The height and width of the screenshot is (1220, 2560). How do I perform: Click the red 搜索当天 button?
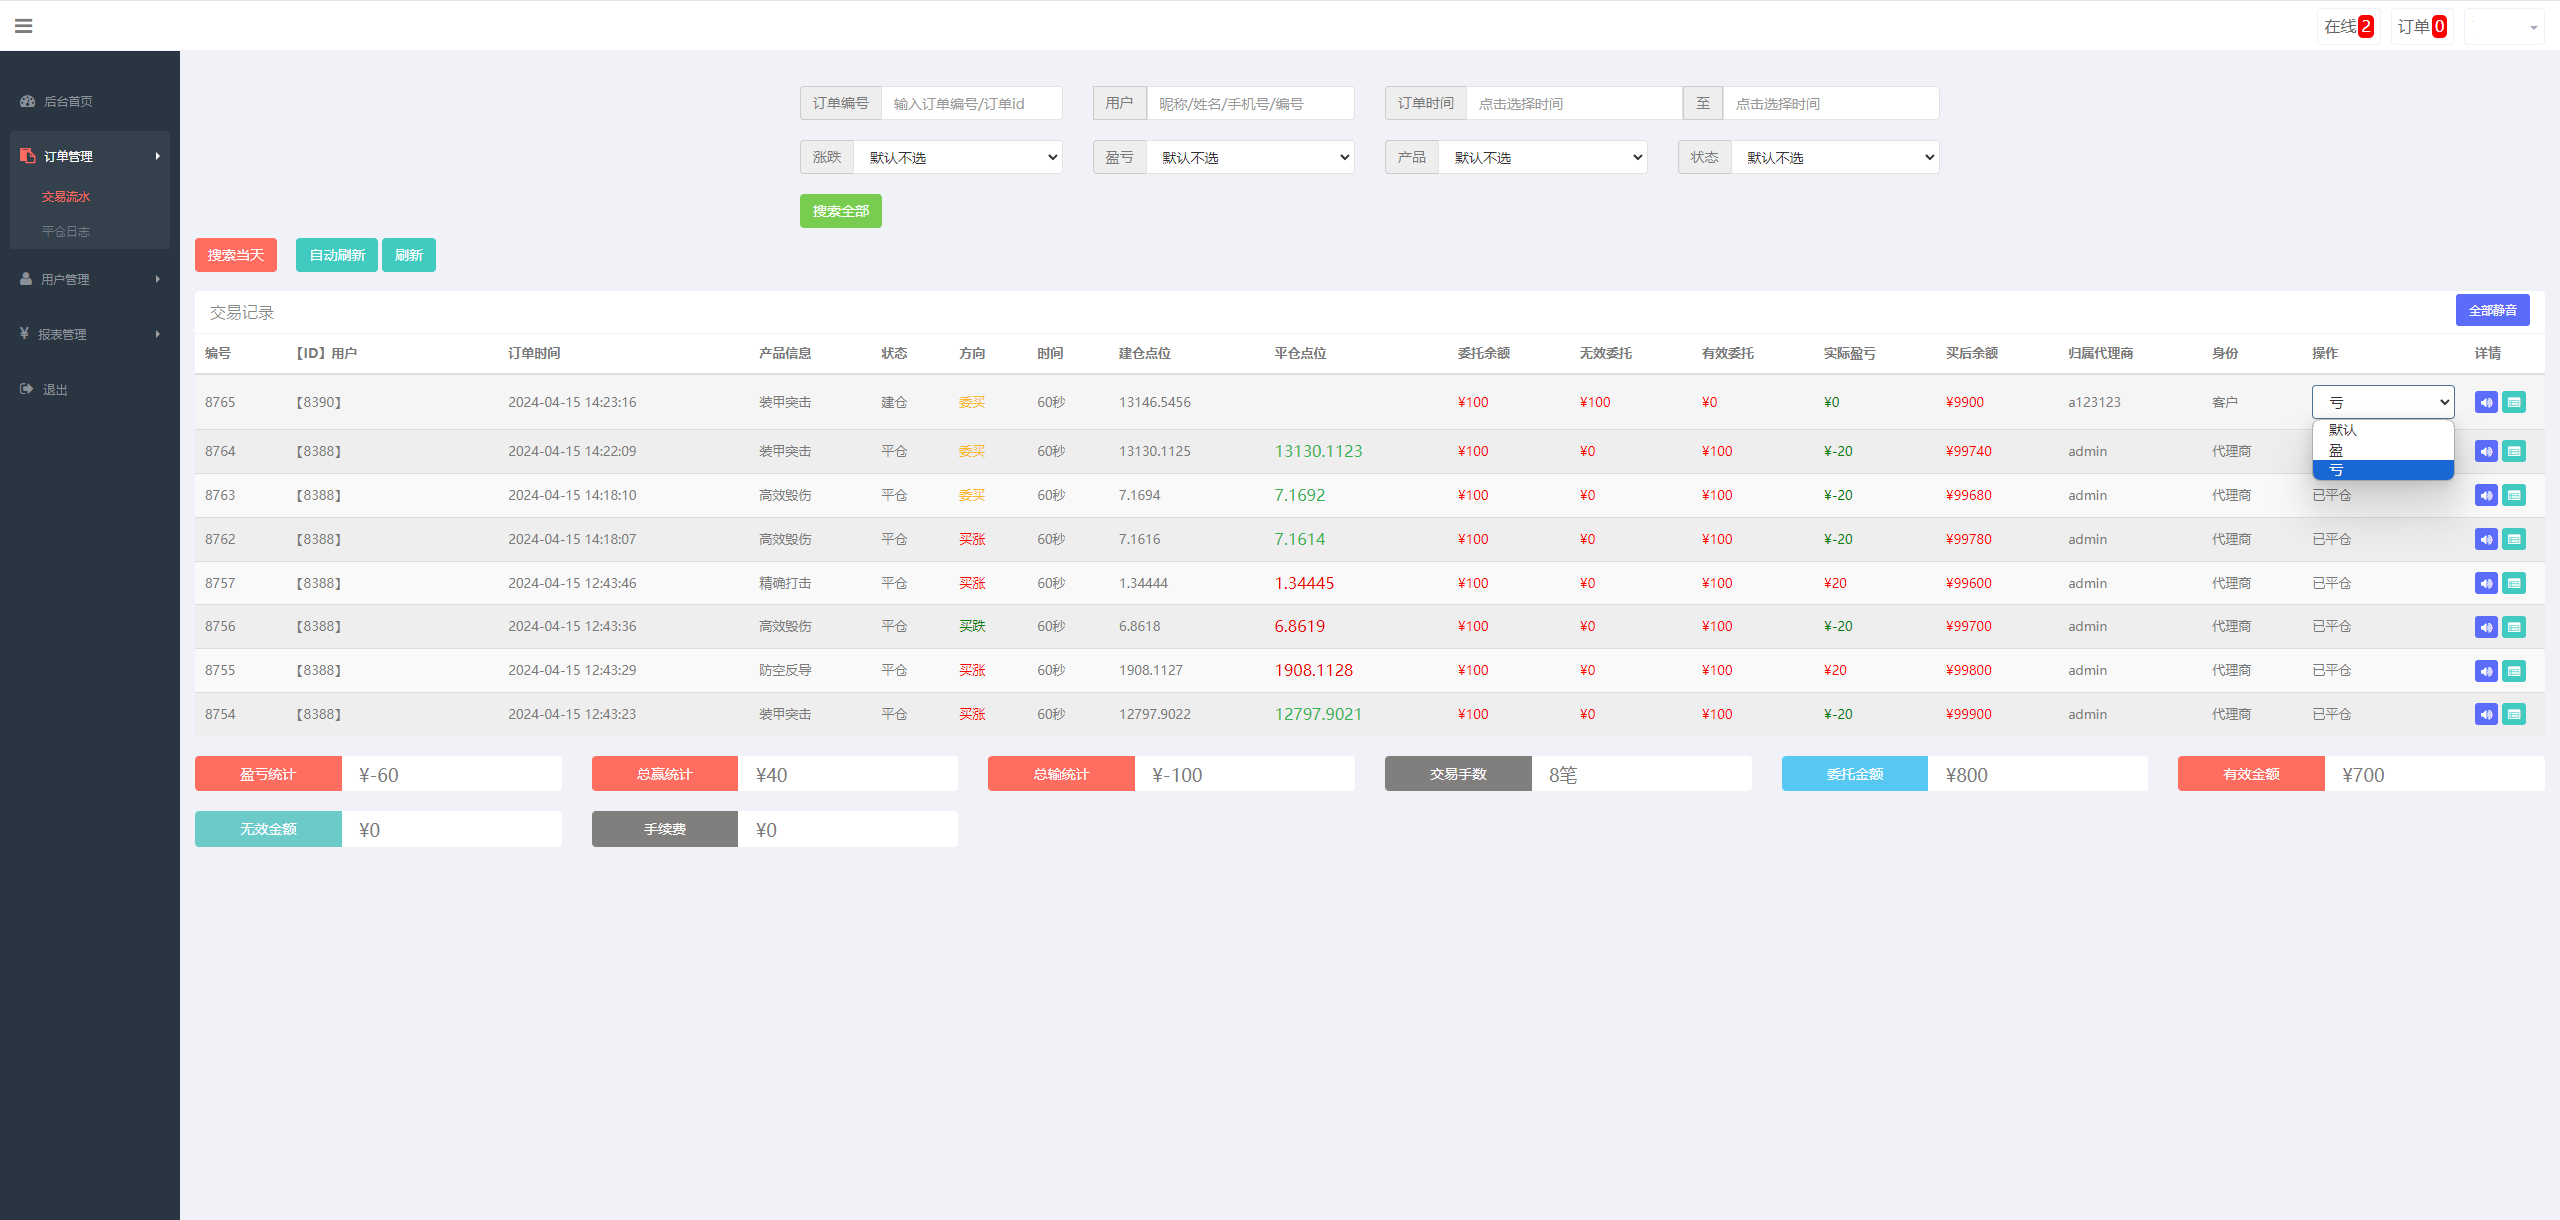click(x=235, y=255)
